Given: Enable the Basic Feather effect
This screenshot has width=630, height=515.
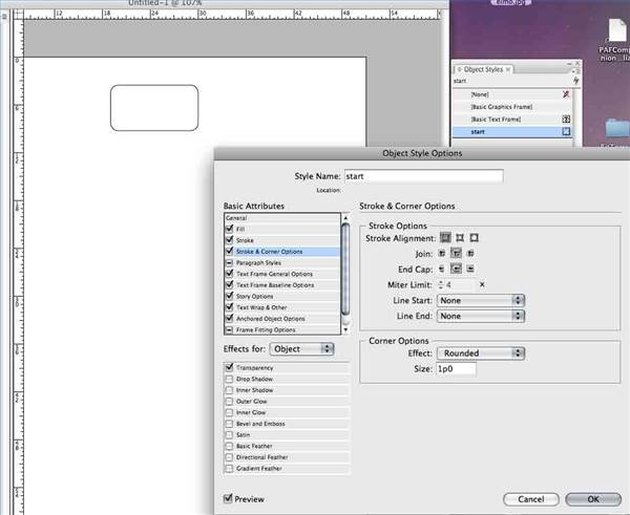Looking at the screenshot, I should pos(229,446).
